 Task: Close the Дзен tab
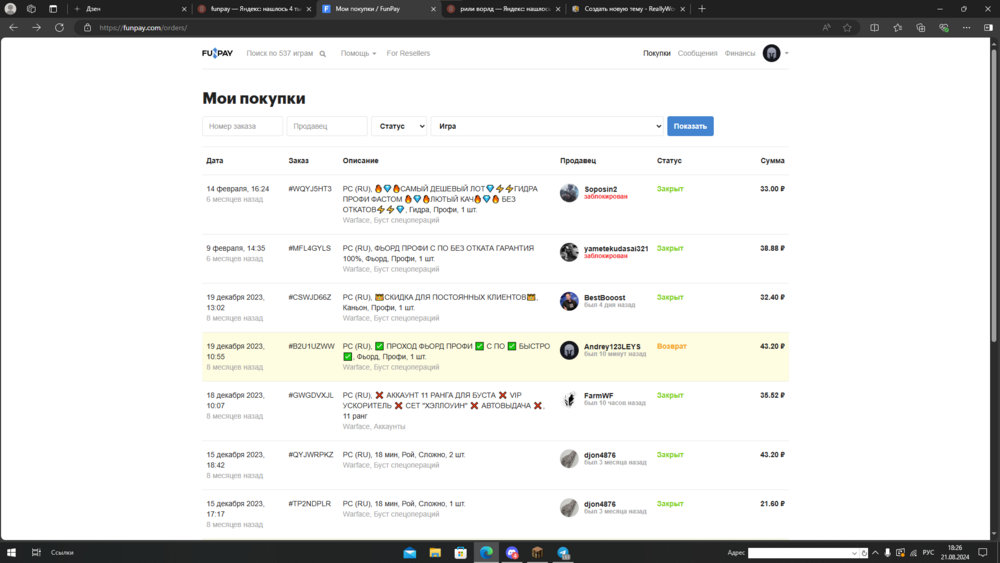[x=184, y=9]
